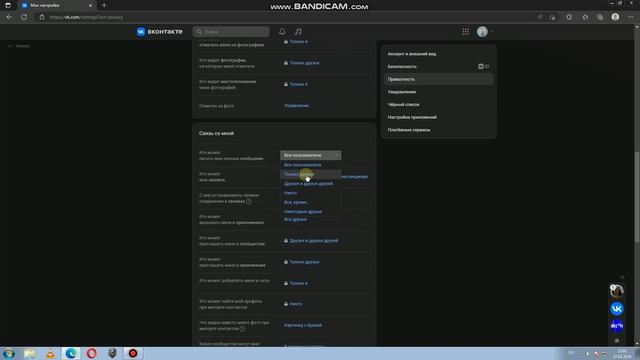The width and height of the screenshot is (640, 360).
Task: Click the VK search field
Action: click(x=231, y=31)
